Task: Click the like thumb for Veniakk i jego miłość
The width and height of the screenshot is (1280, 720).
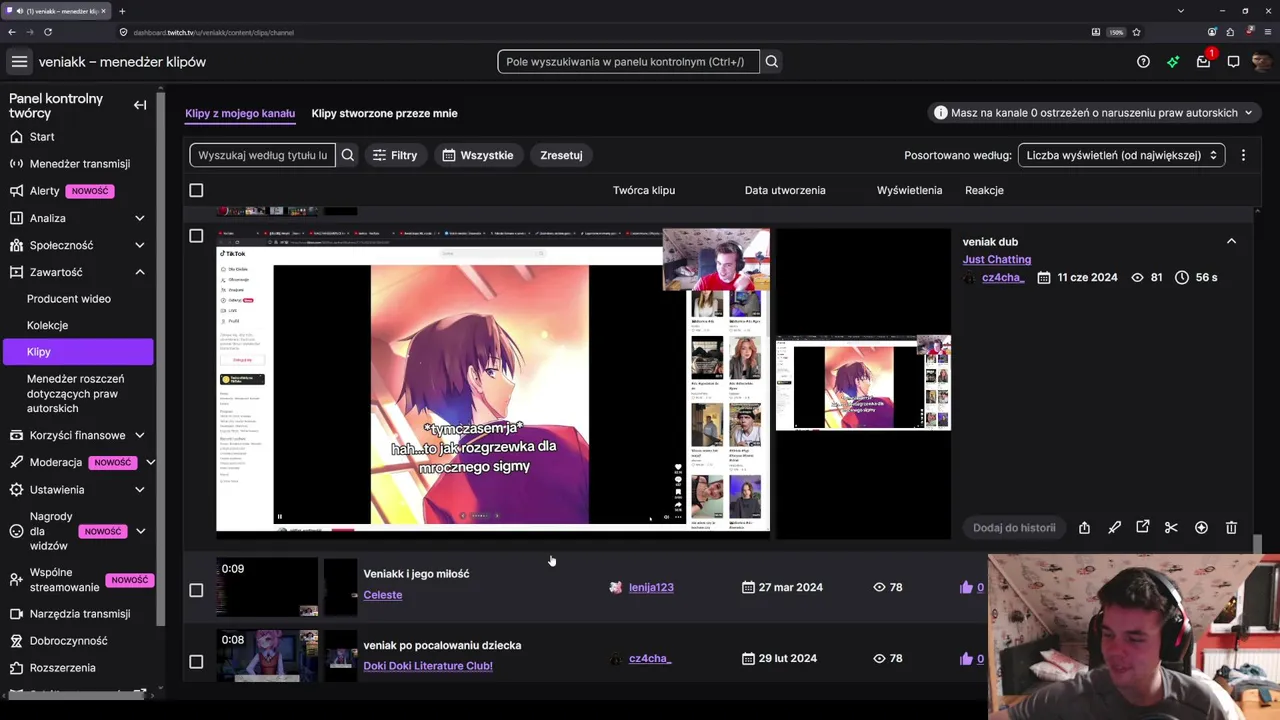Action: pyautogui.click(x=966, y=587)
